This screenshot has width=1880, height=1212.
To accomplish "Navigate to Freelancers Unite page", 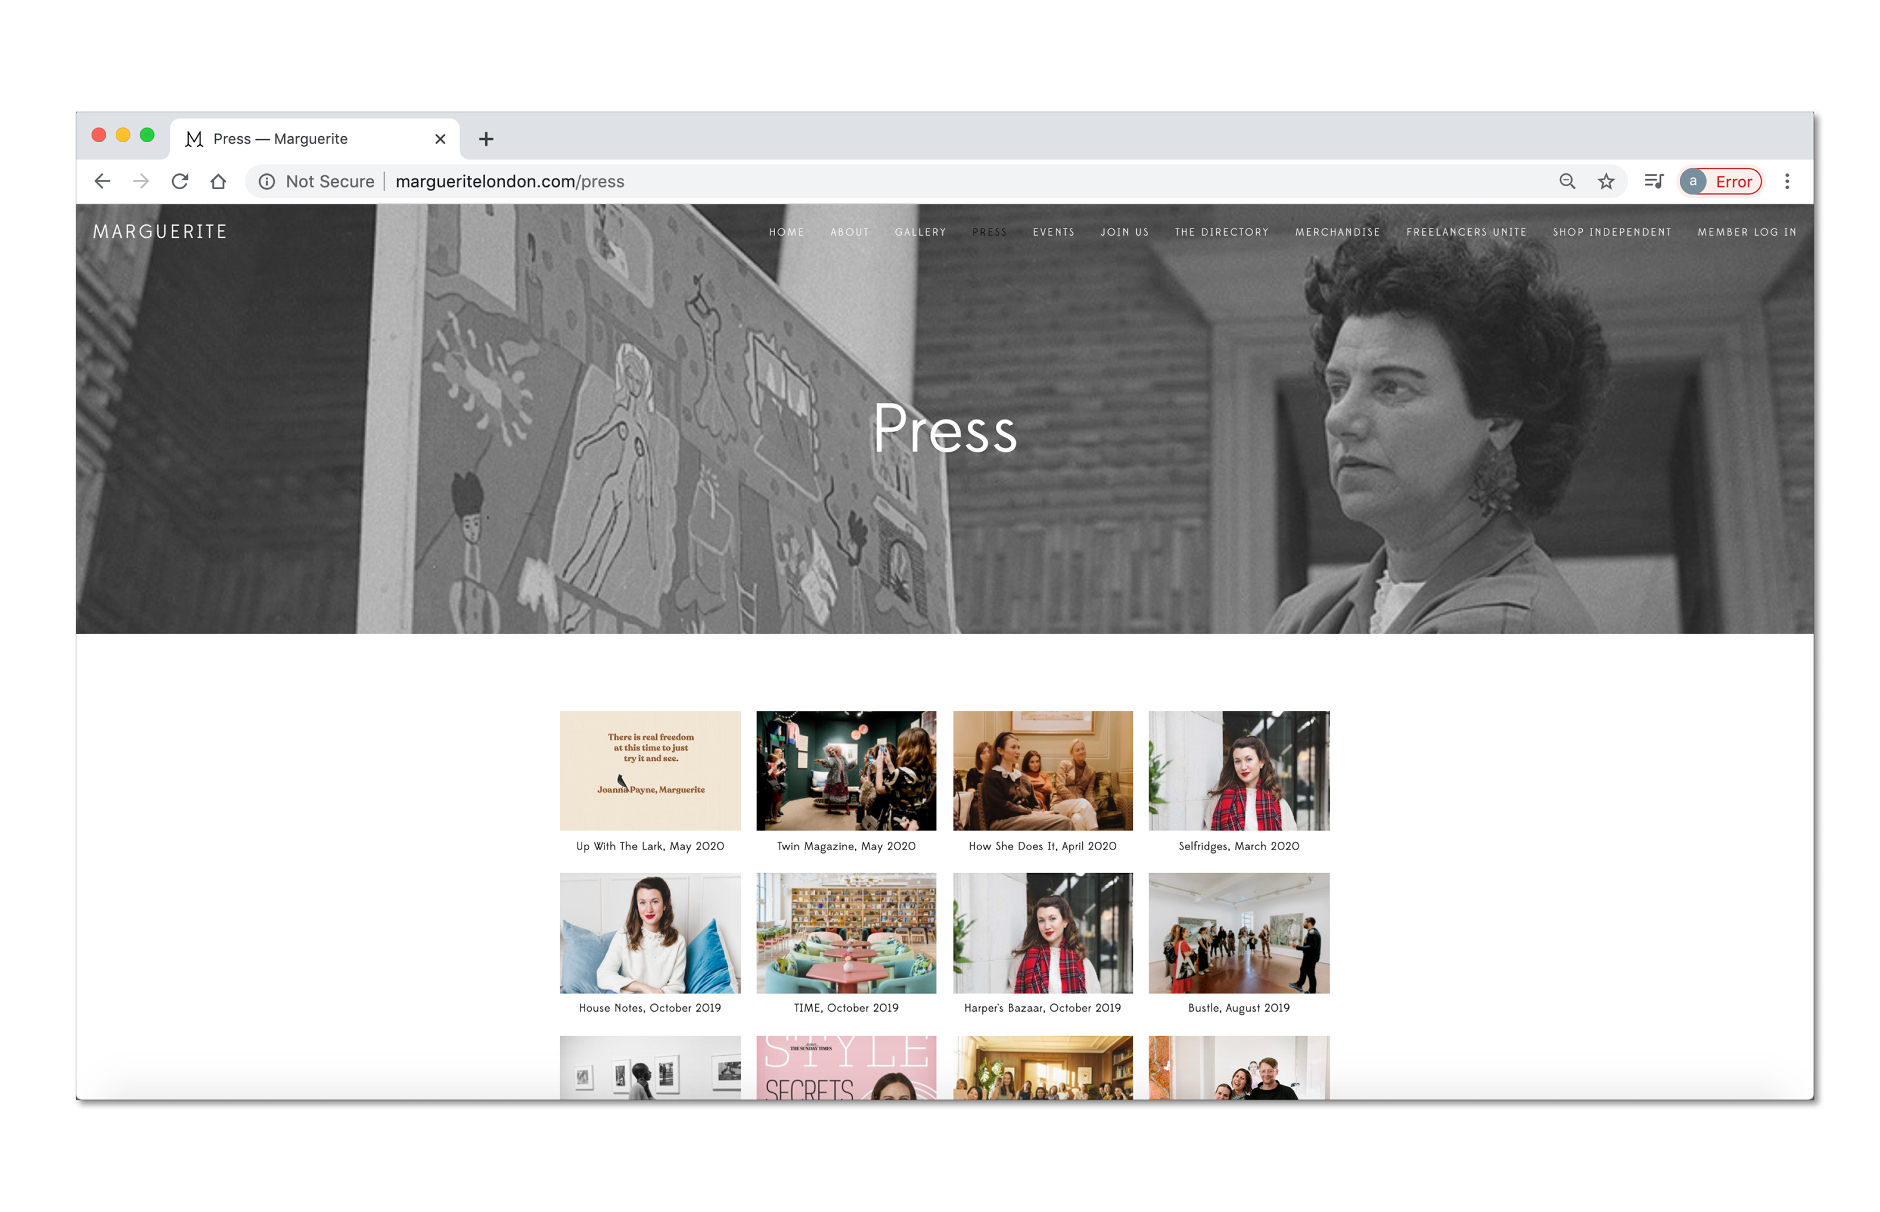I will coord(1466,232).
